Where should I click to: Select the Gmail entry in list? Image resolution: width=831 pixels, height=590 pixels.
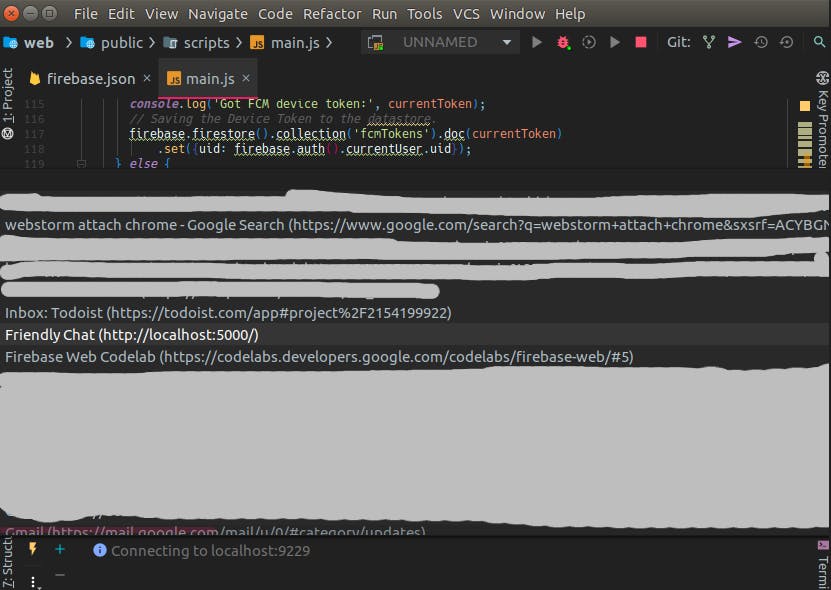click(416, 531)
